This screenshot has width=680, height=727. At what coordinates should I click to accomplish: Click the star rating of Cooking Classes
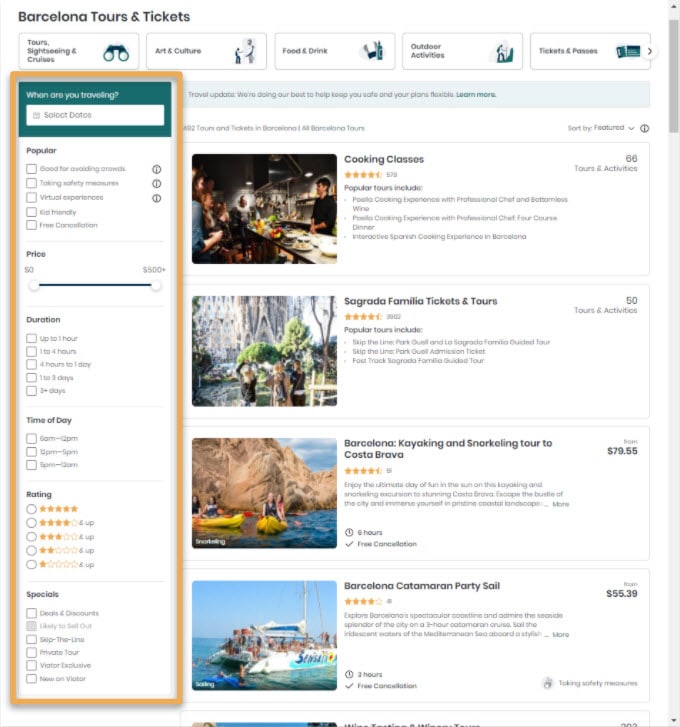(363, 175)
